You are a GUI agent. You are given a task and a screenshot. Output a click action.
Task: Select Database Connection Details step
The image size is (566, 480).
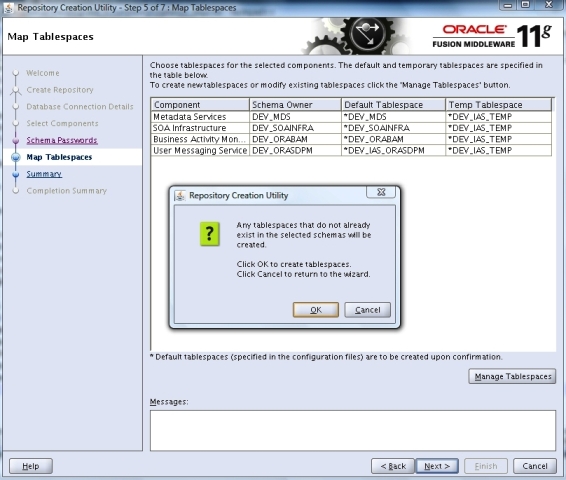(x=80, y=106)
